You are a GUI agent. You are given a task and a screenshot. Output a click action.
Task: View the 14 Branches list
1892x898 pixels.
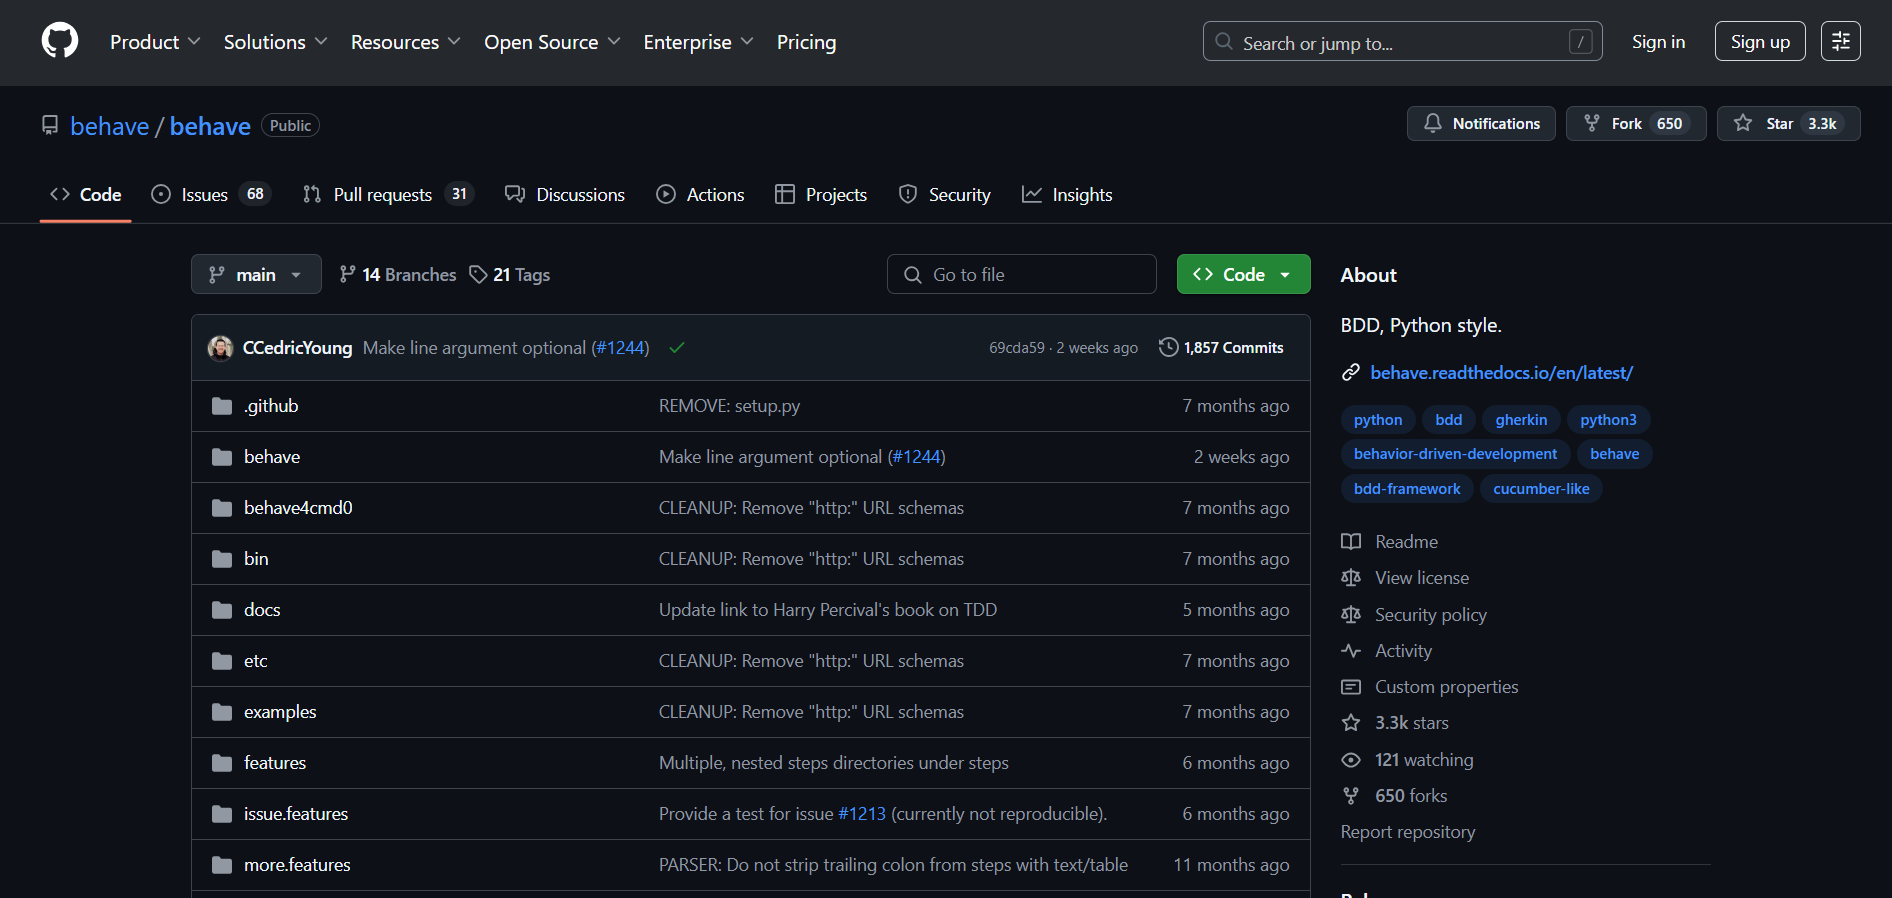(398, 275)
